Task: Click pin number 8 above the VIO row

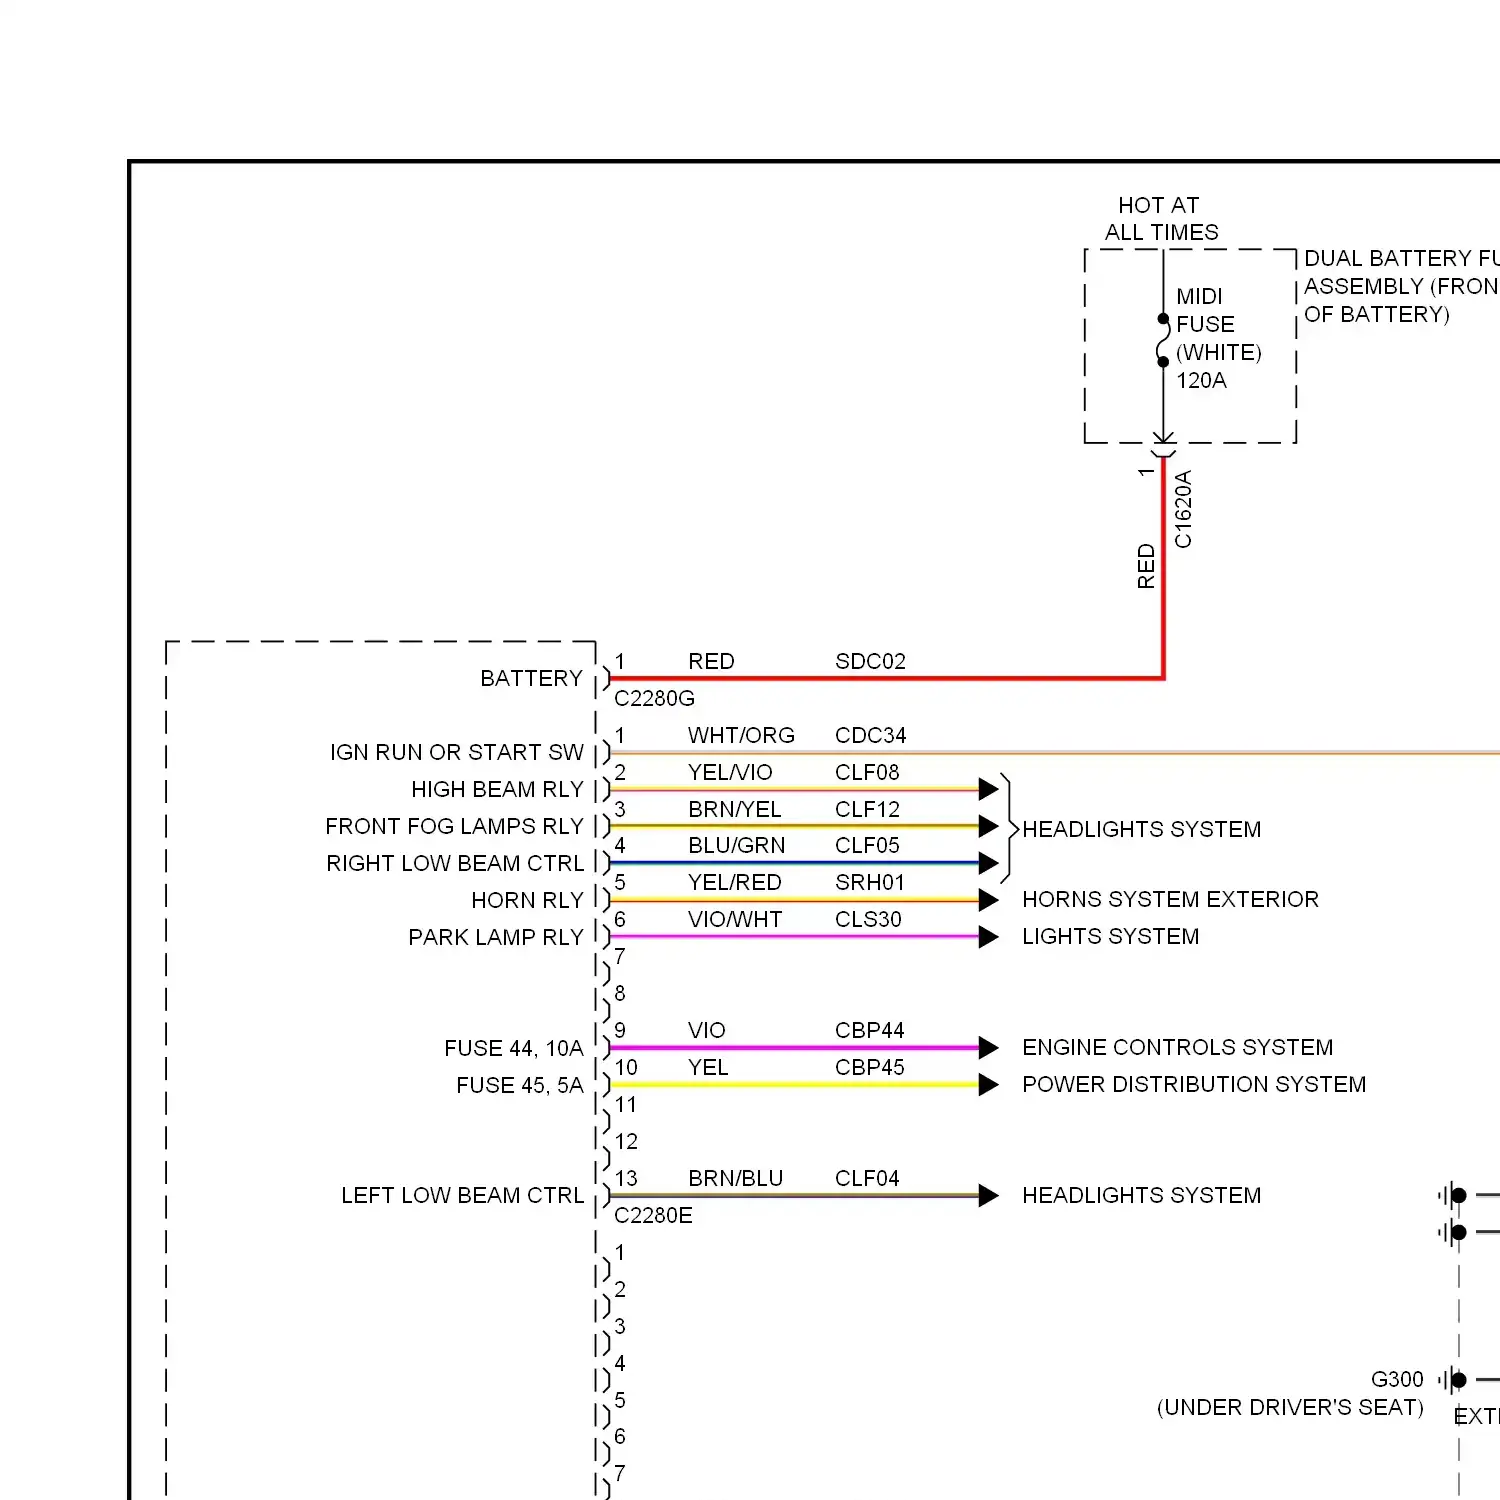Action: (620, 993)
